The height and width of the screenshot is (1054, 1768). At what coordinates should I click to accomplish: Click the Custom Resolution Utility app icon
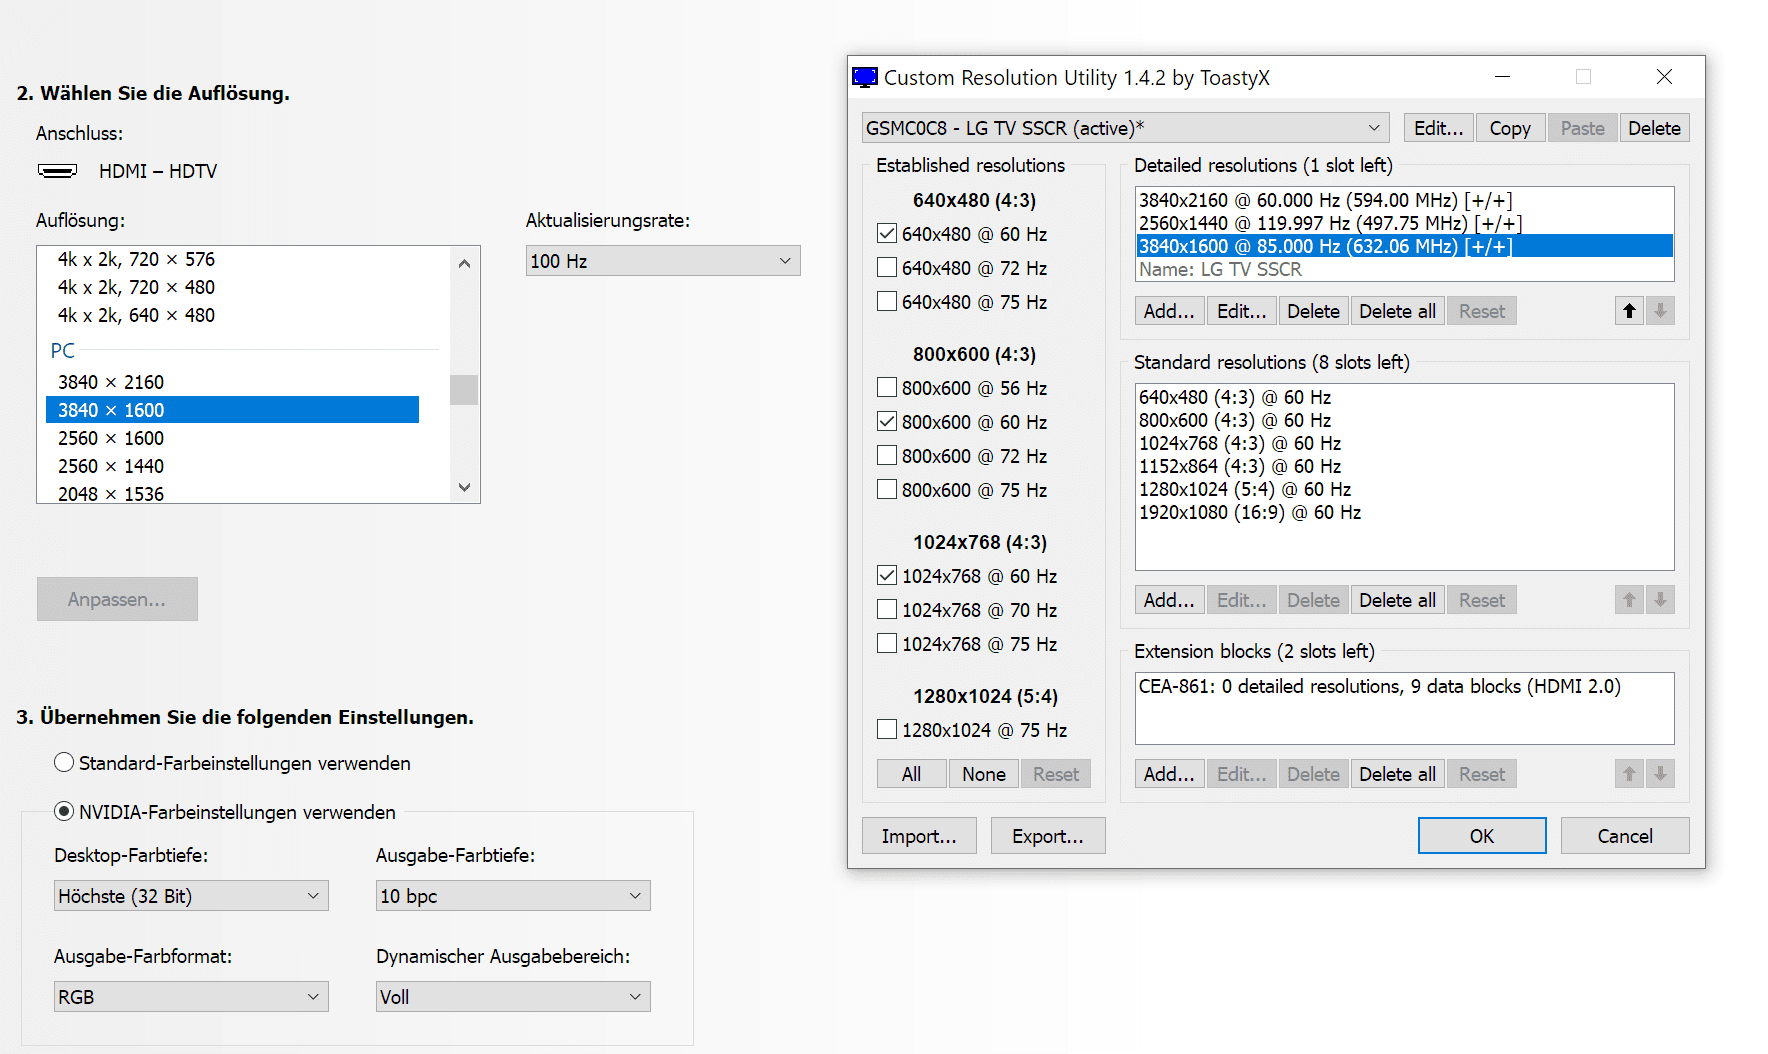tap(865, 78)
